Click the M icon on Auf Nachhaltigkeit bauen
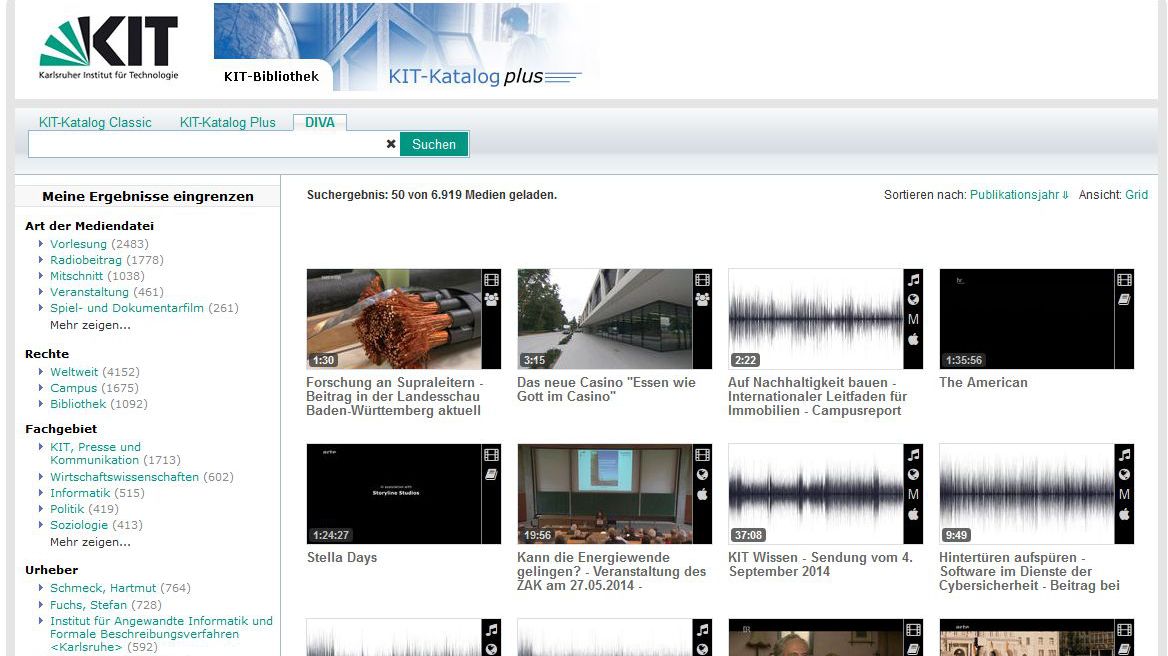Screen dimensions: 1168x656 [913, 319]
